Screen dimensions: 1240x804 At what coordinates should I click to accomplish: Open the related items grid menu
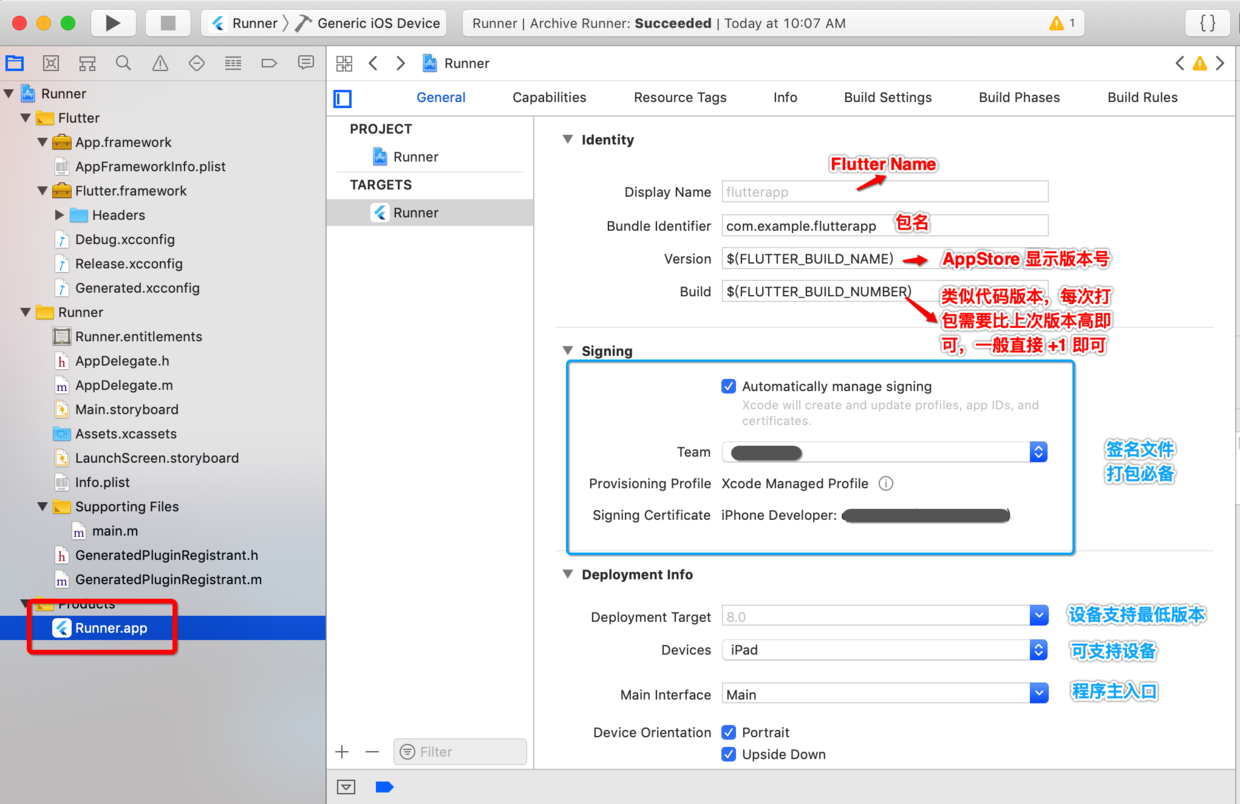point(344,63)
